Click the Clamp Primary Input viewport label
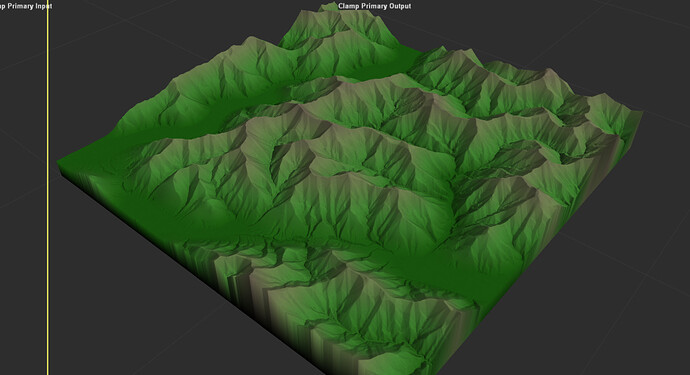Screen dimensions: 690x375 pos(26,6)
